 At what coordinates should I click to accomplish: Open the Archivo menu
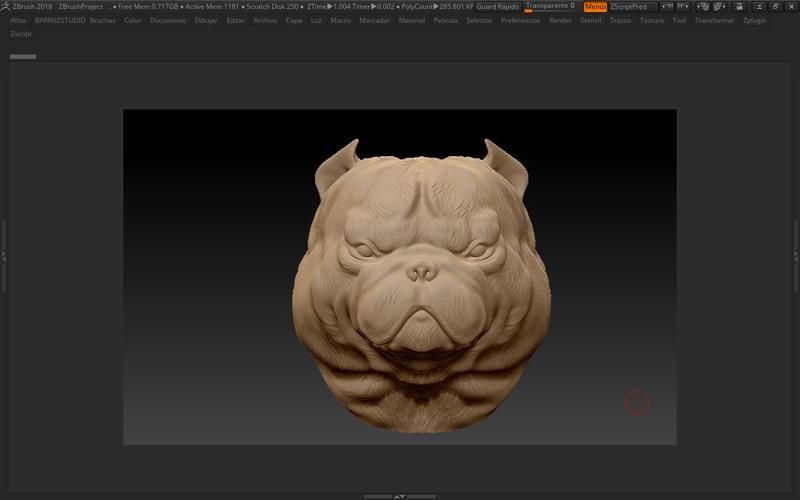pyautogui.click(x=265, y=20)
